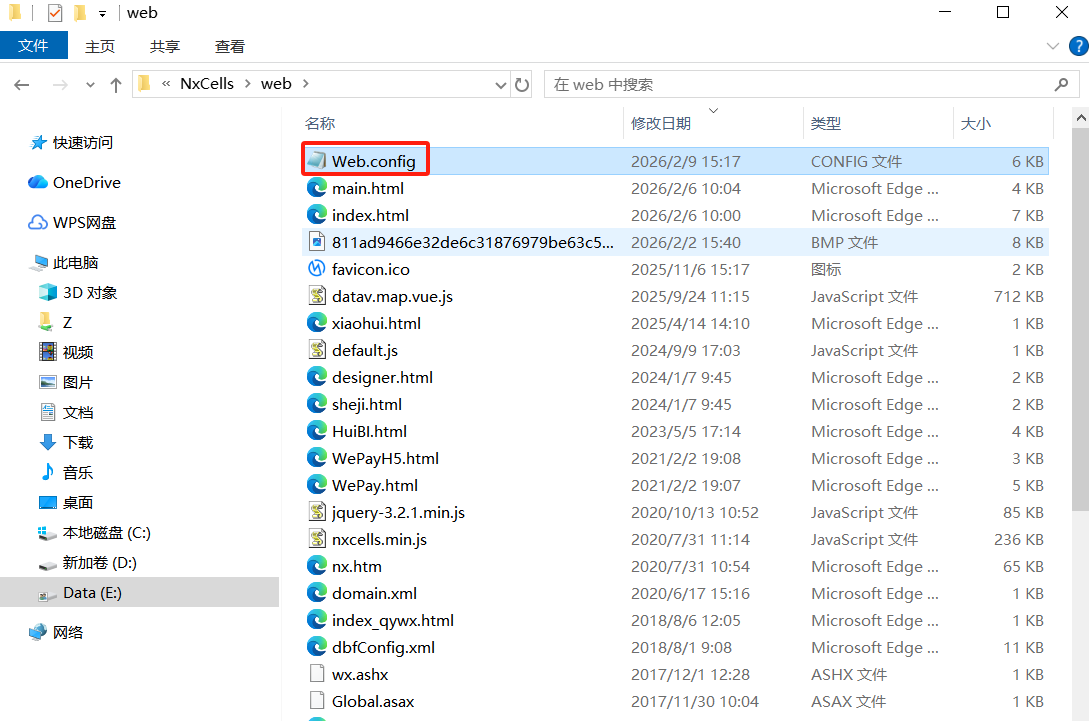Screen dimensions: 1089x721
Task: Click the back navigation arrow
Action: (x=22, y=85)
